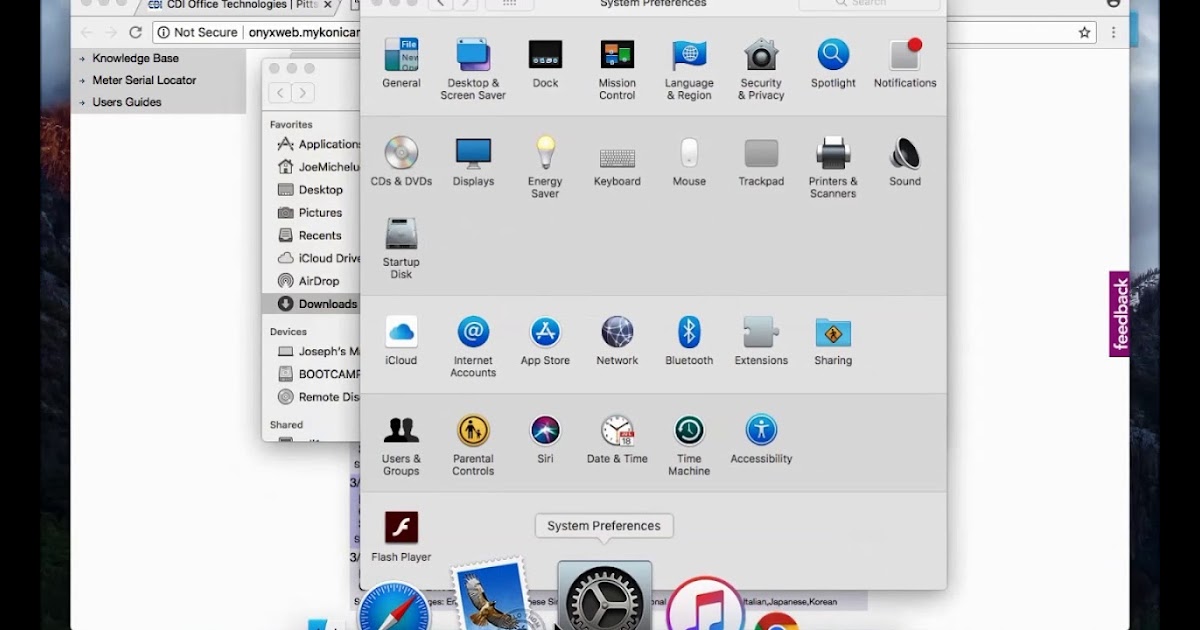
Task: Open Parental Controls preferences
Action: point(473,445)
